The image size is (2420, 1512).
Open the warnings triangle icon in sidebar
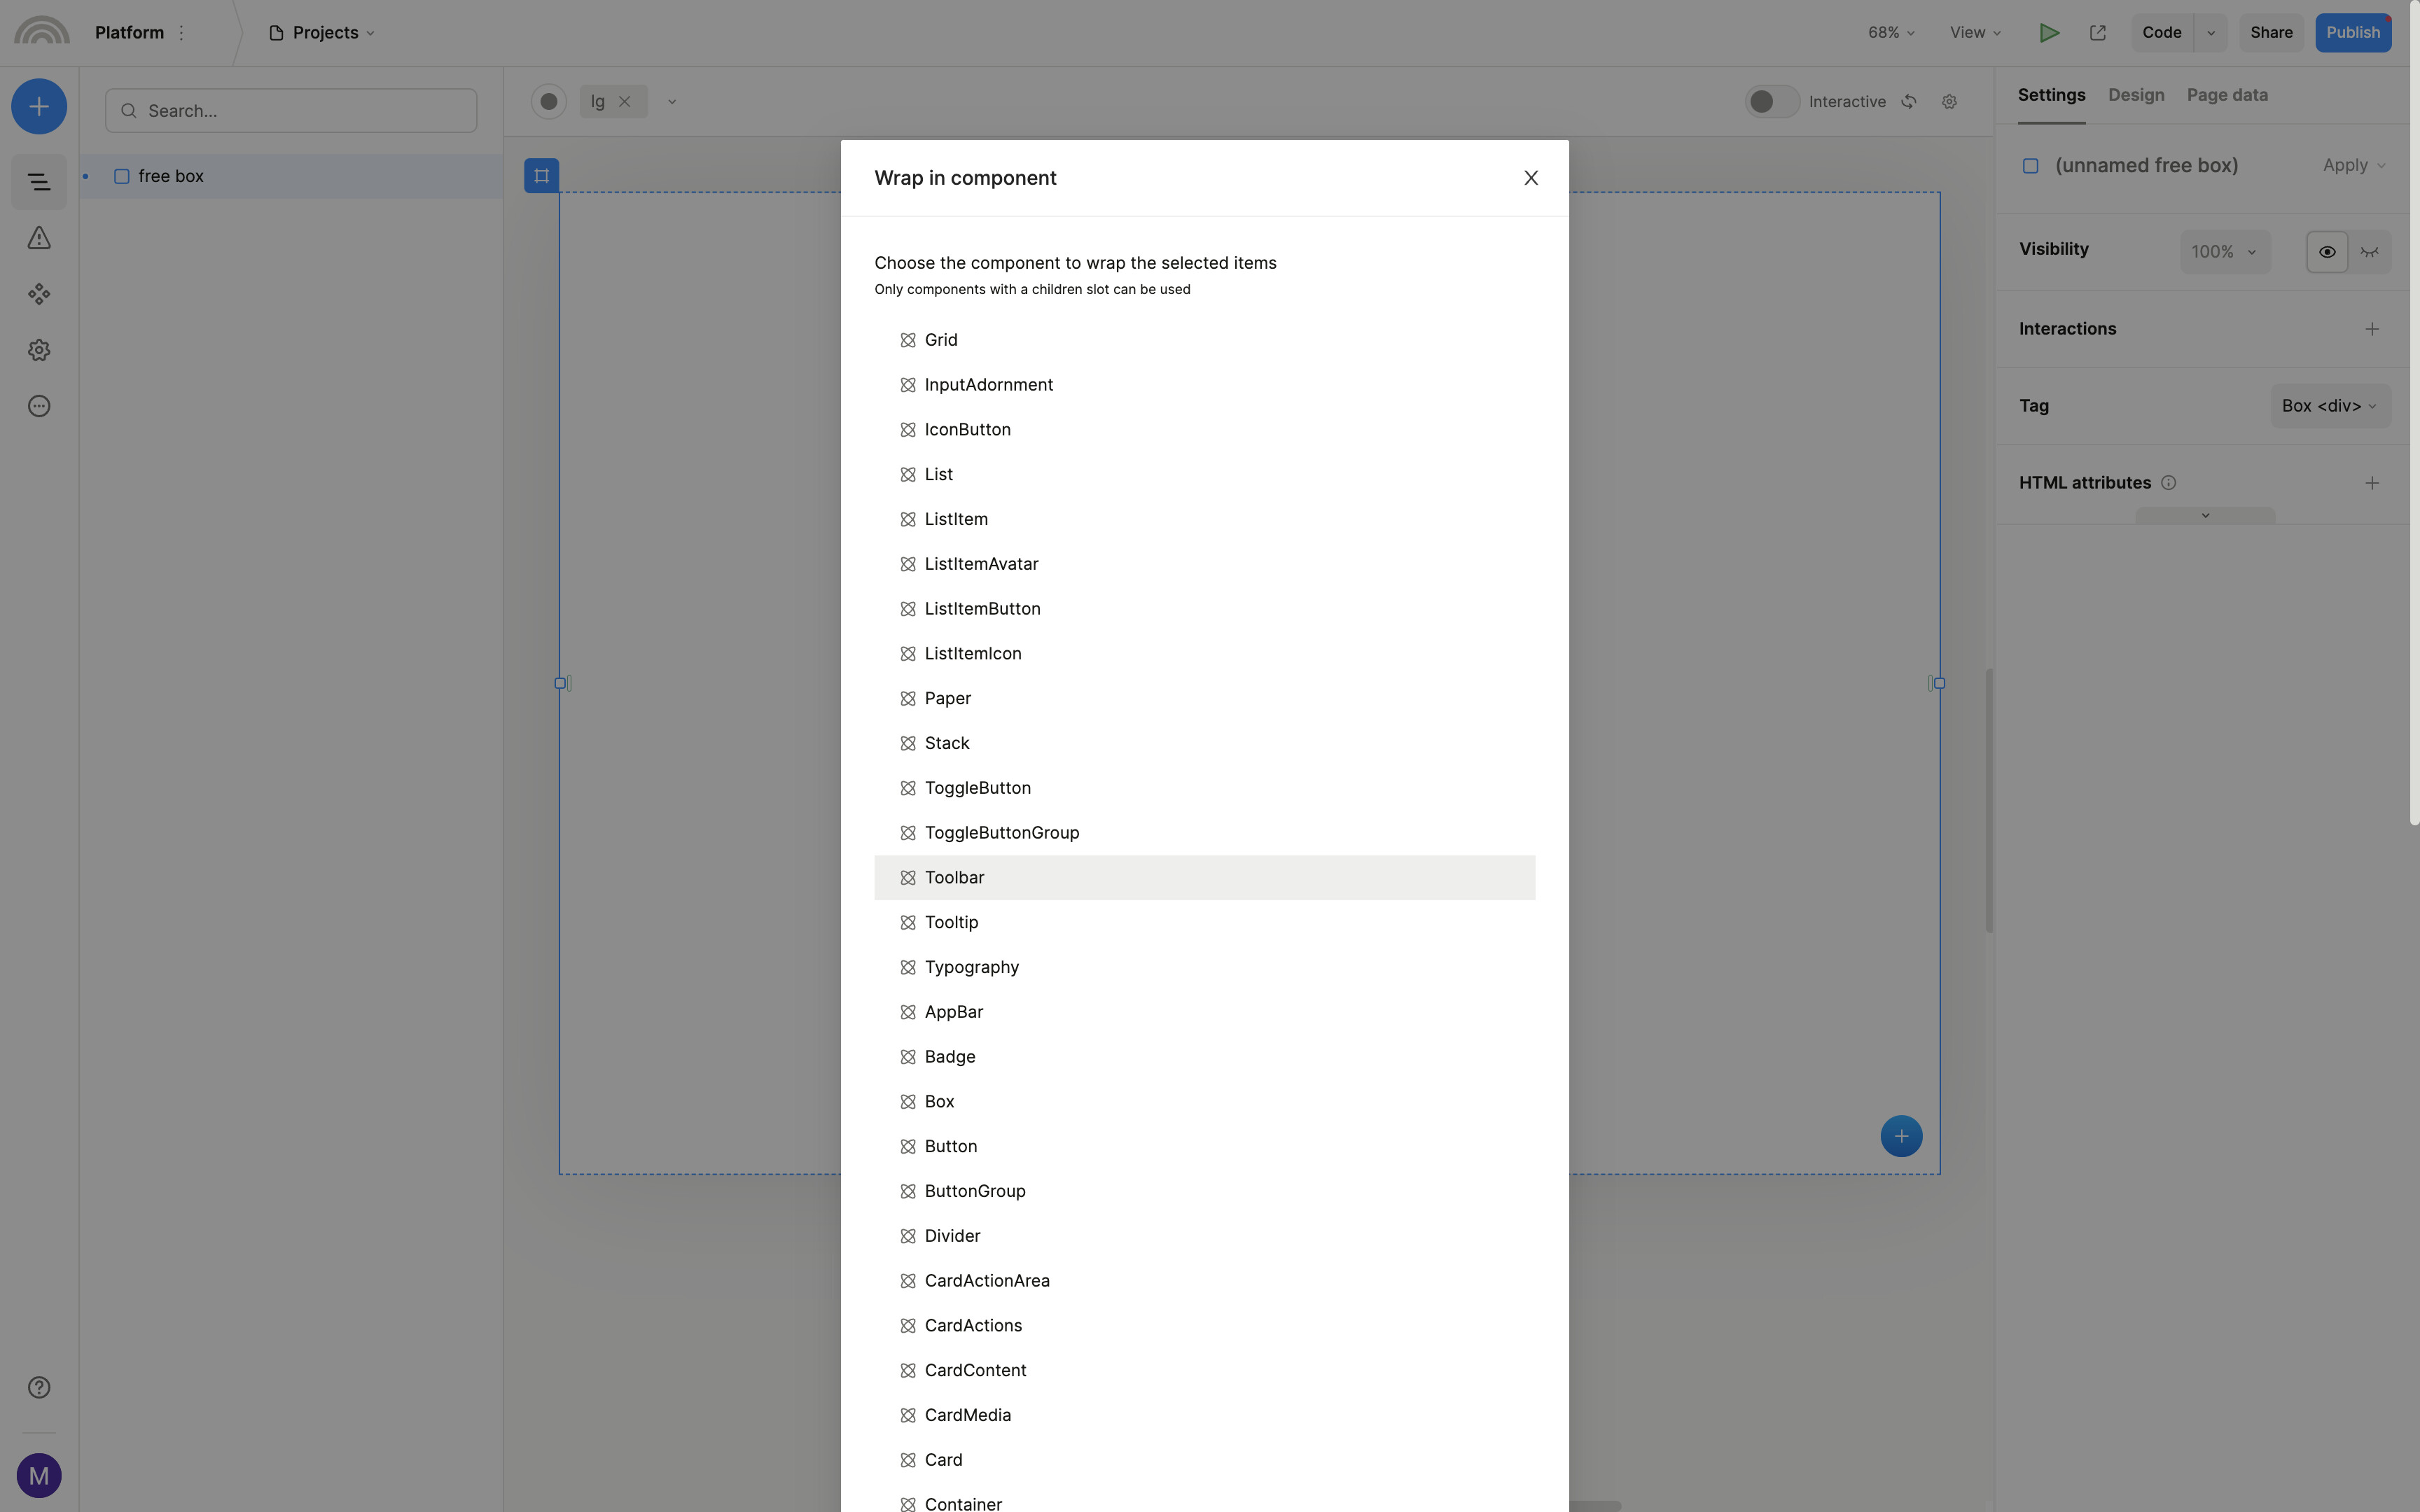pyautogui.click(x=39, y=238)
